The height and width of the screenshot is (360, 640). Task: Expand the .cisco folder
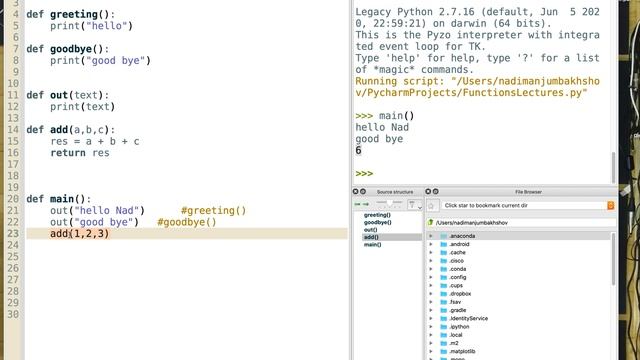tap(431, 260)
